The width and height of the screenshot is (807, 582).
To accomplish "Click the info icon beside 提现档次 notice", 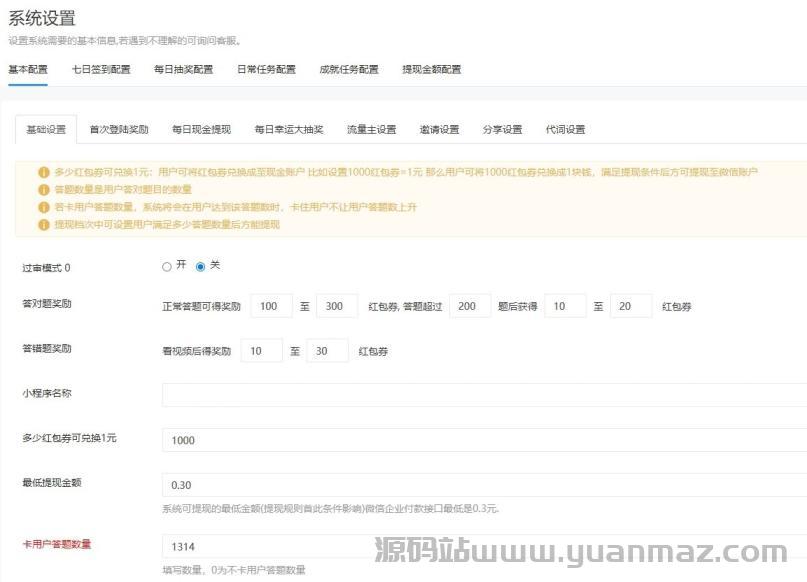I will 44,225.
